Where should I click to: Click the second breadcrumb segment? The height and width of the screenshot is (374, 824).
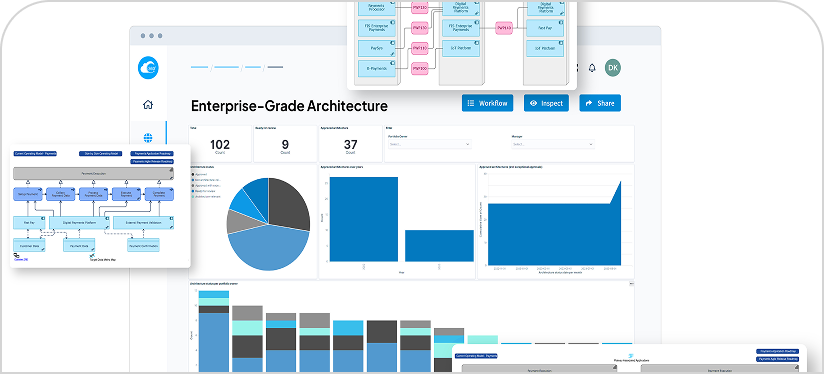click(x=227, y=67)
